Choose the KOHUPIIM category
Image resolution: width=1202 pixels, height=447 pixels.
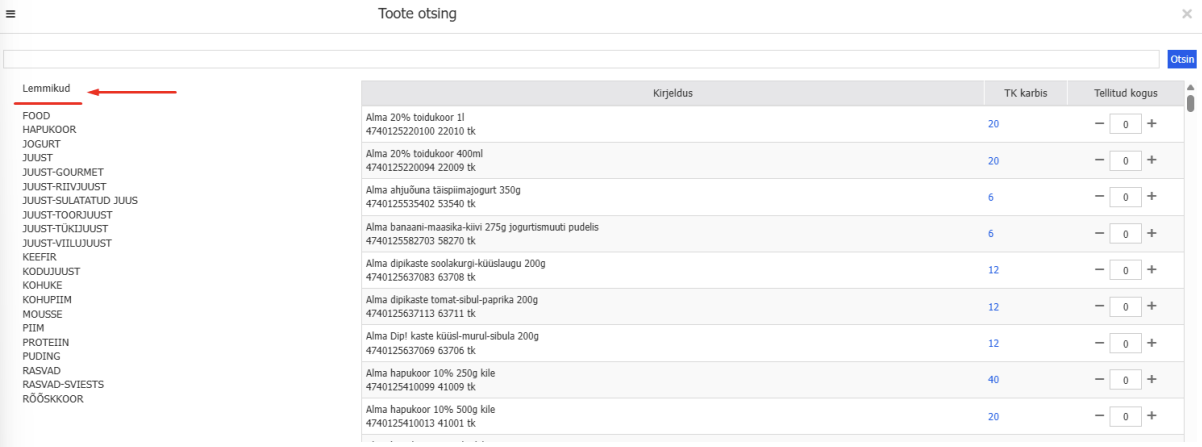pos(48,300)
